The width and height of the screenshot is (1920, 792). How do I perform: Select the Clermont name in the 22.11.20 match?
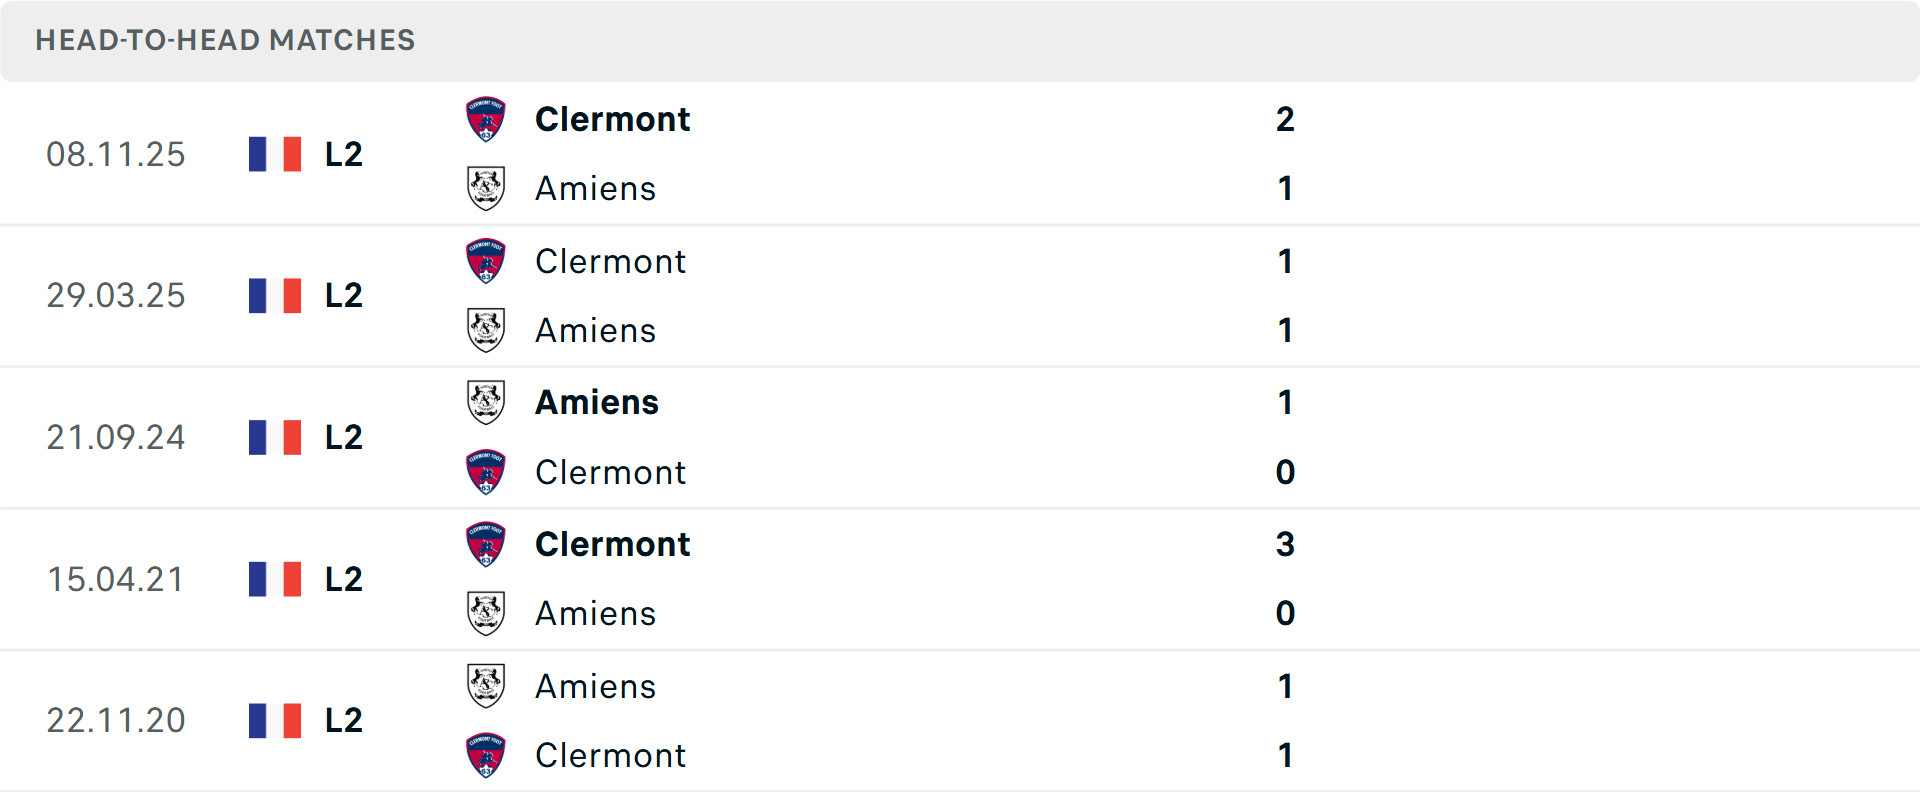click(x=611, y=755)
